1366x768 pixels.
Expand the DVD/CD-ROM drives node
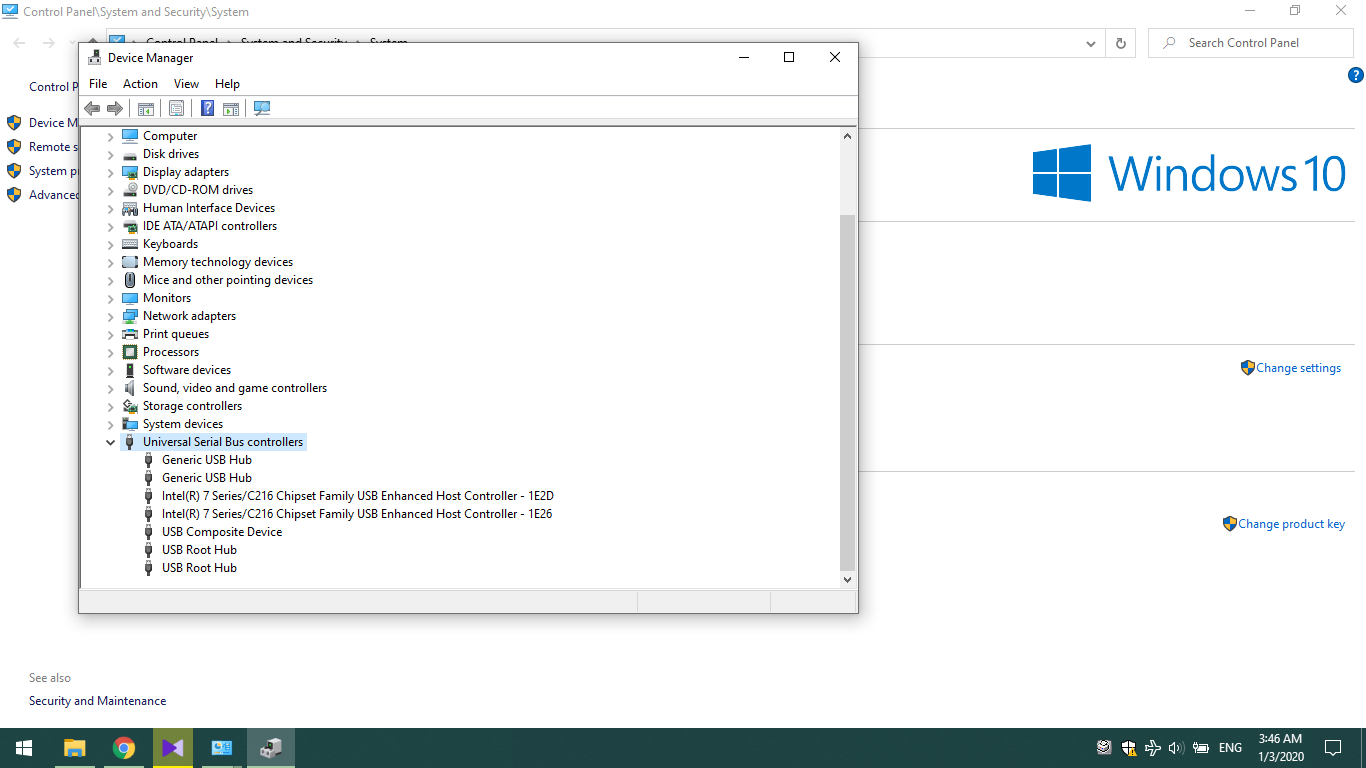coord(111,190)
